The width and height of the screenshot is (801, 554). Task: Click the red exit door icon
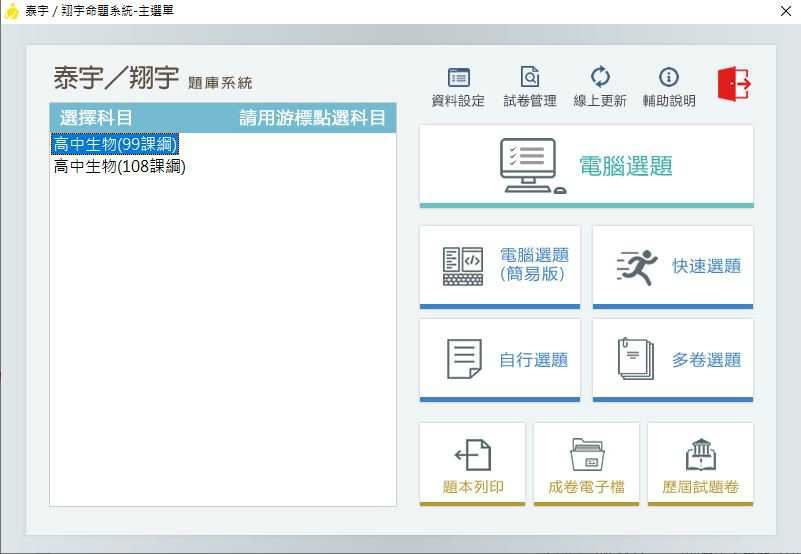734,83
